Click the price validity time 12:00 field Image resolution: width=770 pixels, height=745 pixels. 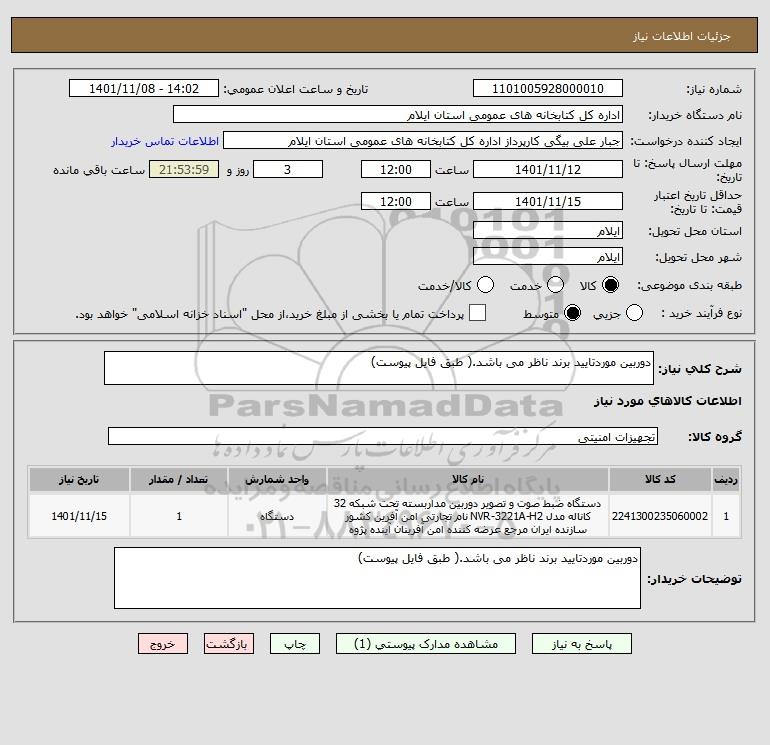click(x=396, y=201)
